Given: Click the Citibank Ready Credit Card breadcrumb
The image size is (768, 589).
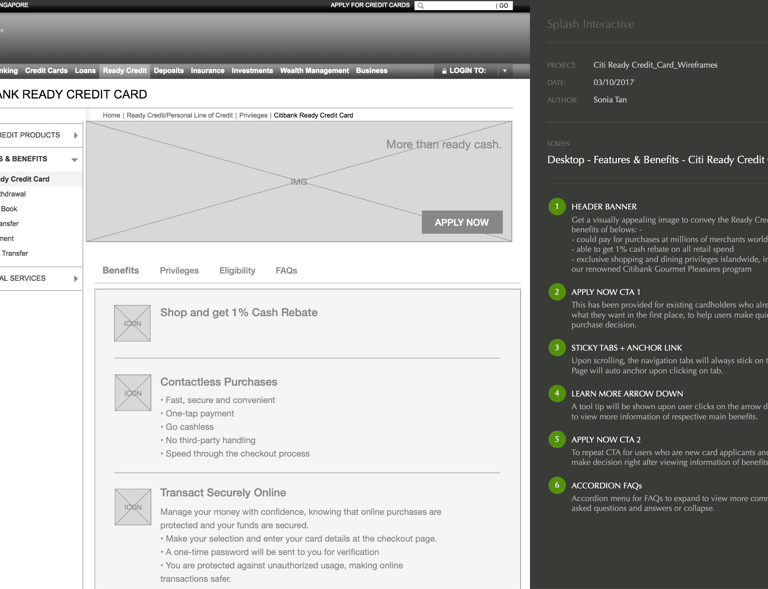Looking at the screenshot, I should [x=313, y=115].
